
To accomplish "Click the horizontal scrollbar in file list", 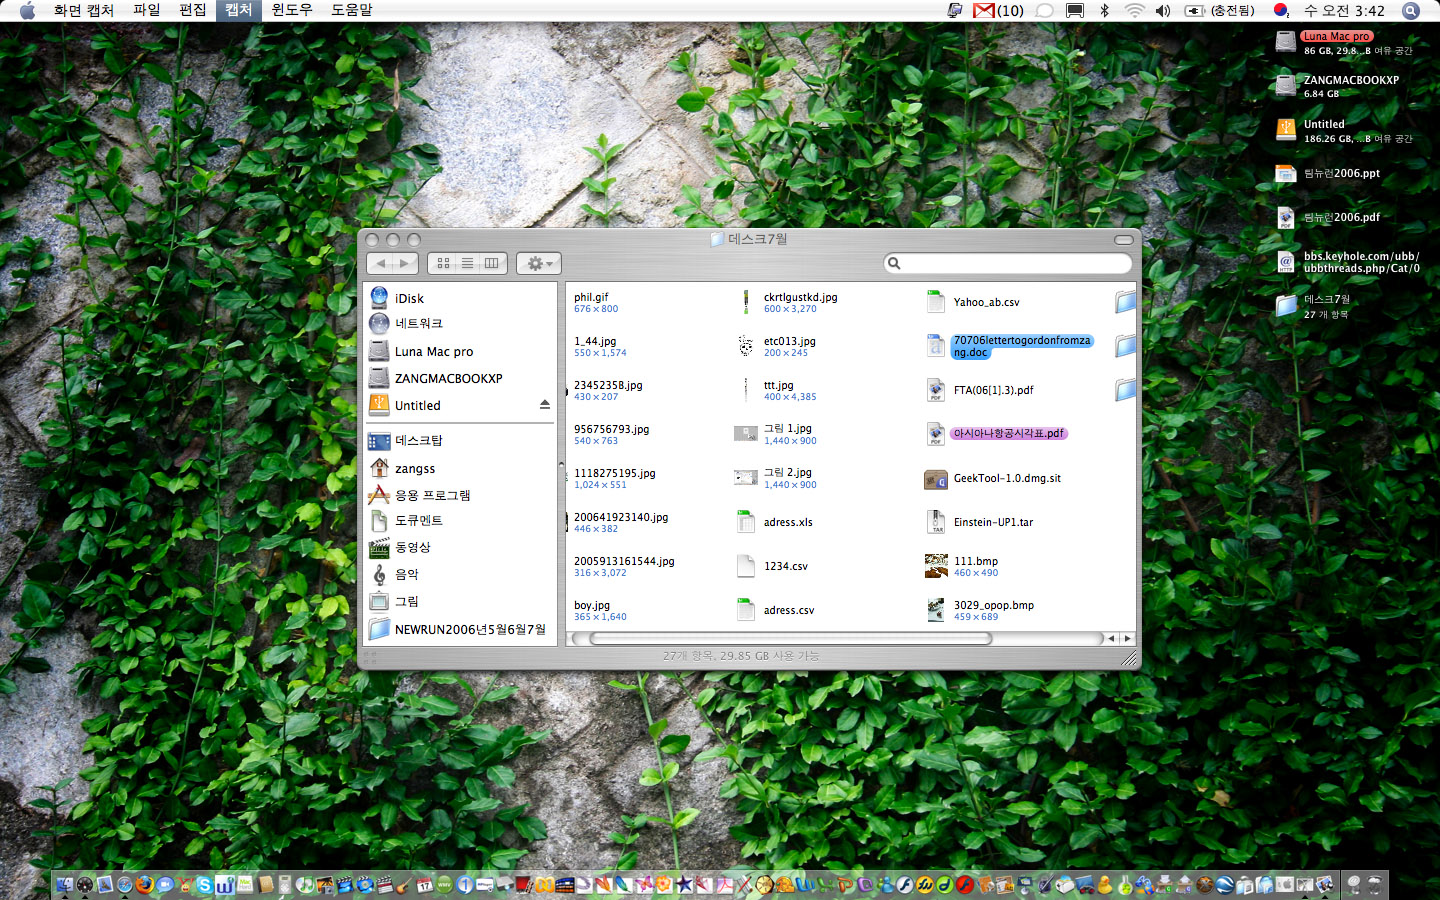I will [x=790, y=638].
